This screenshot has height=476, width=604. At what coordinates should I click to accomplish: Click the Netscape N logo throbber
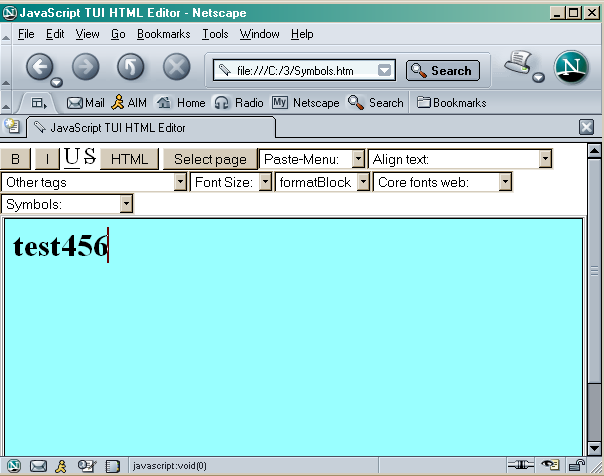tap(571, 67)
